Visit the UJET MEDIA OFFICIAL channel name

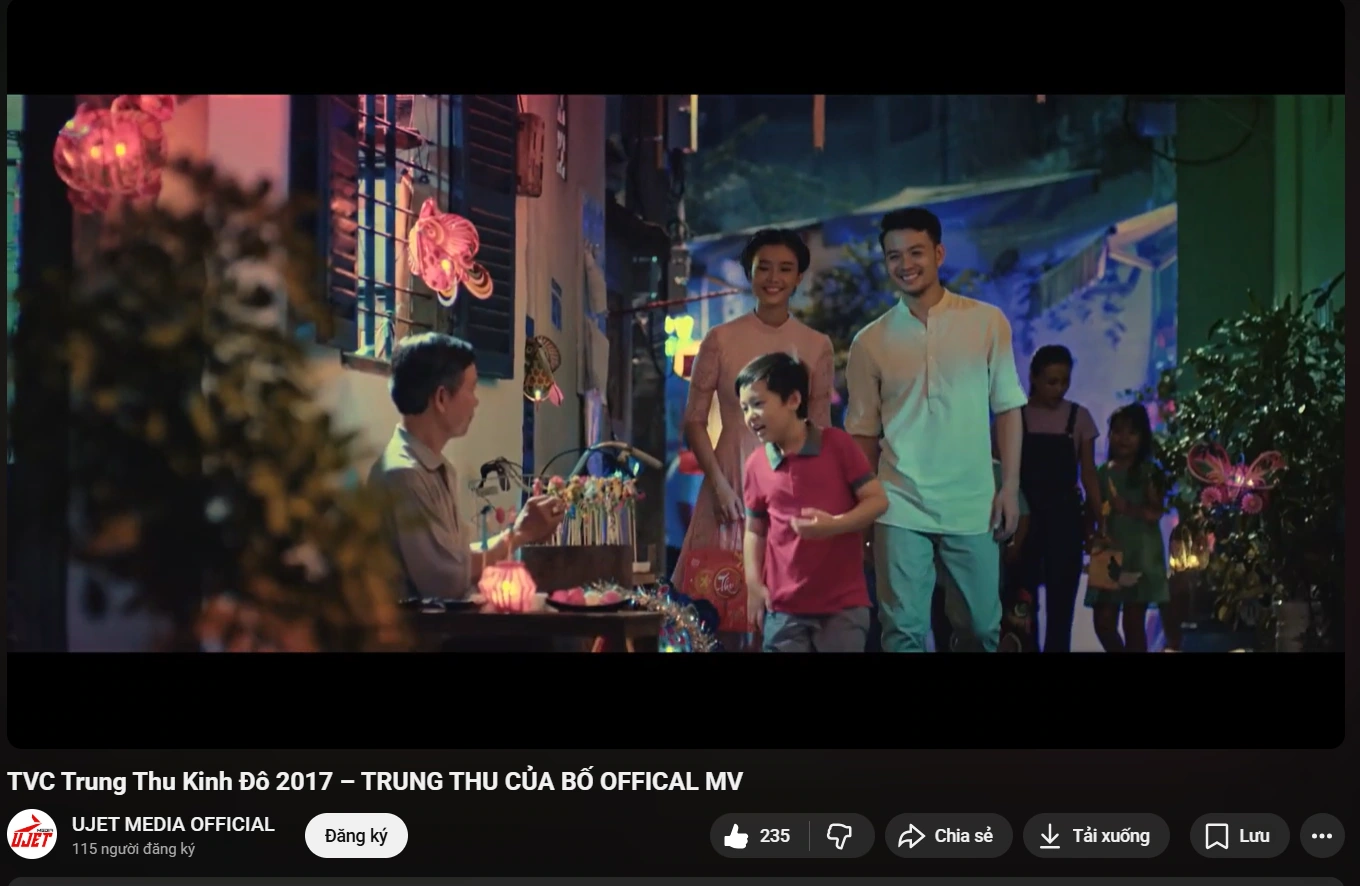175,824
